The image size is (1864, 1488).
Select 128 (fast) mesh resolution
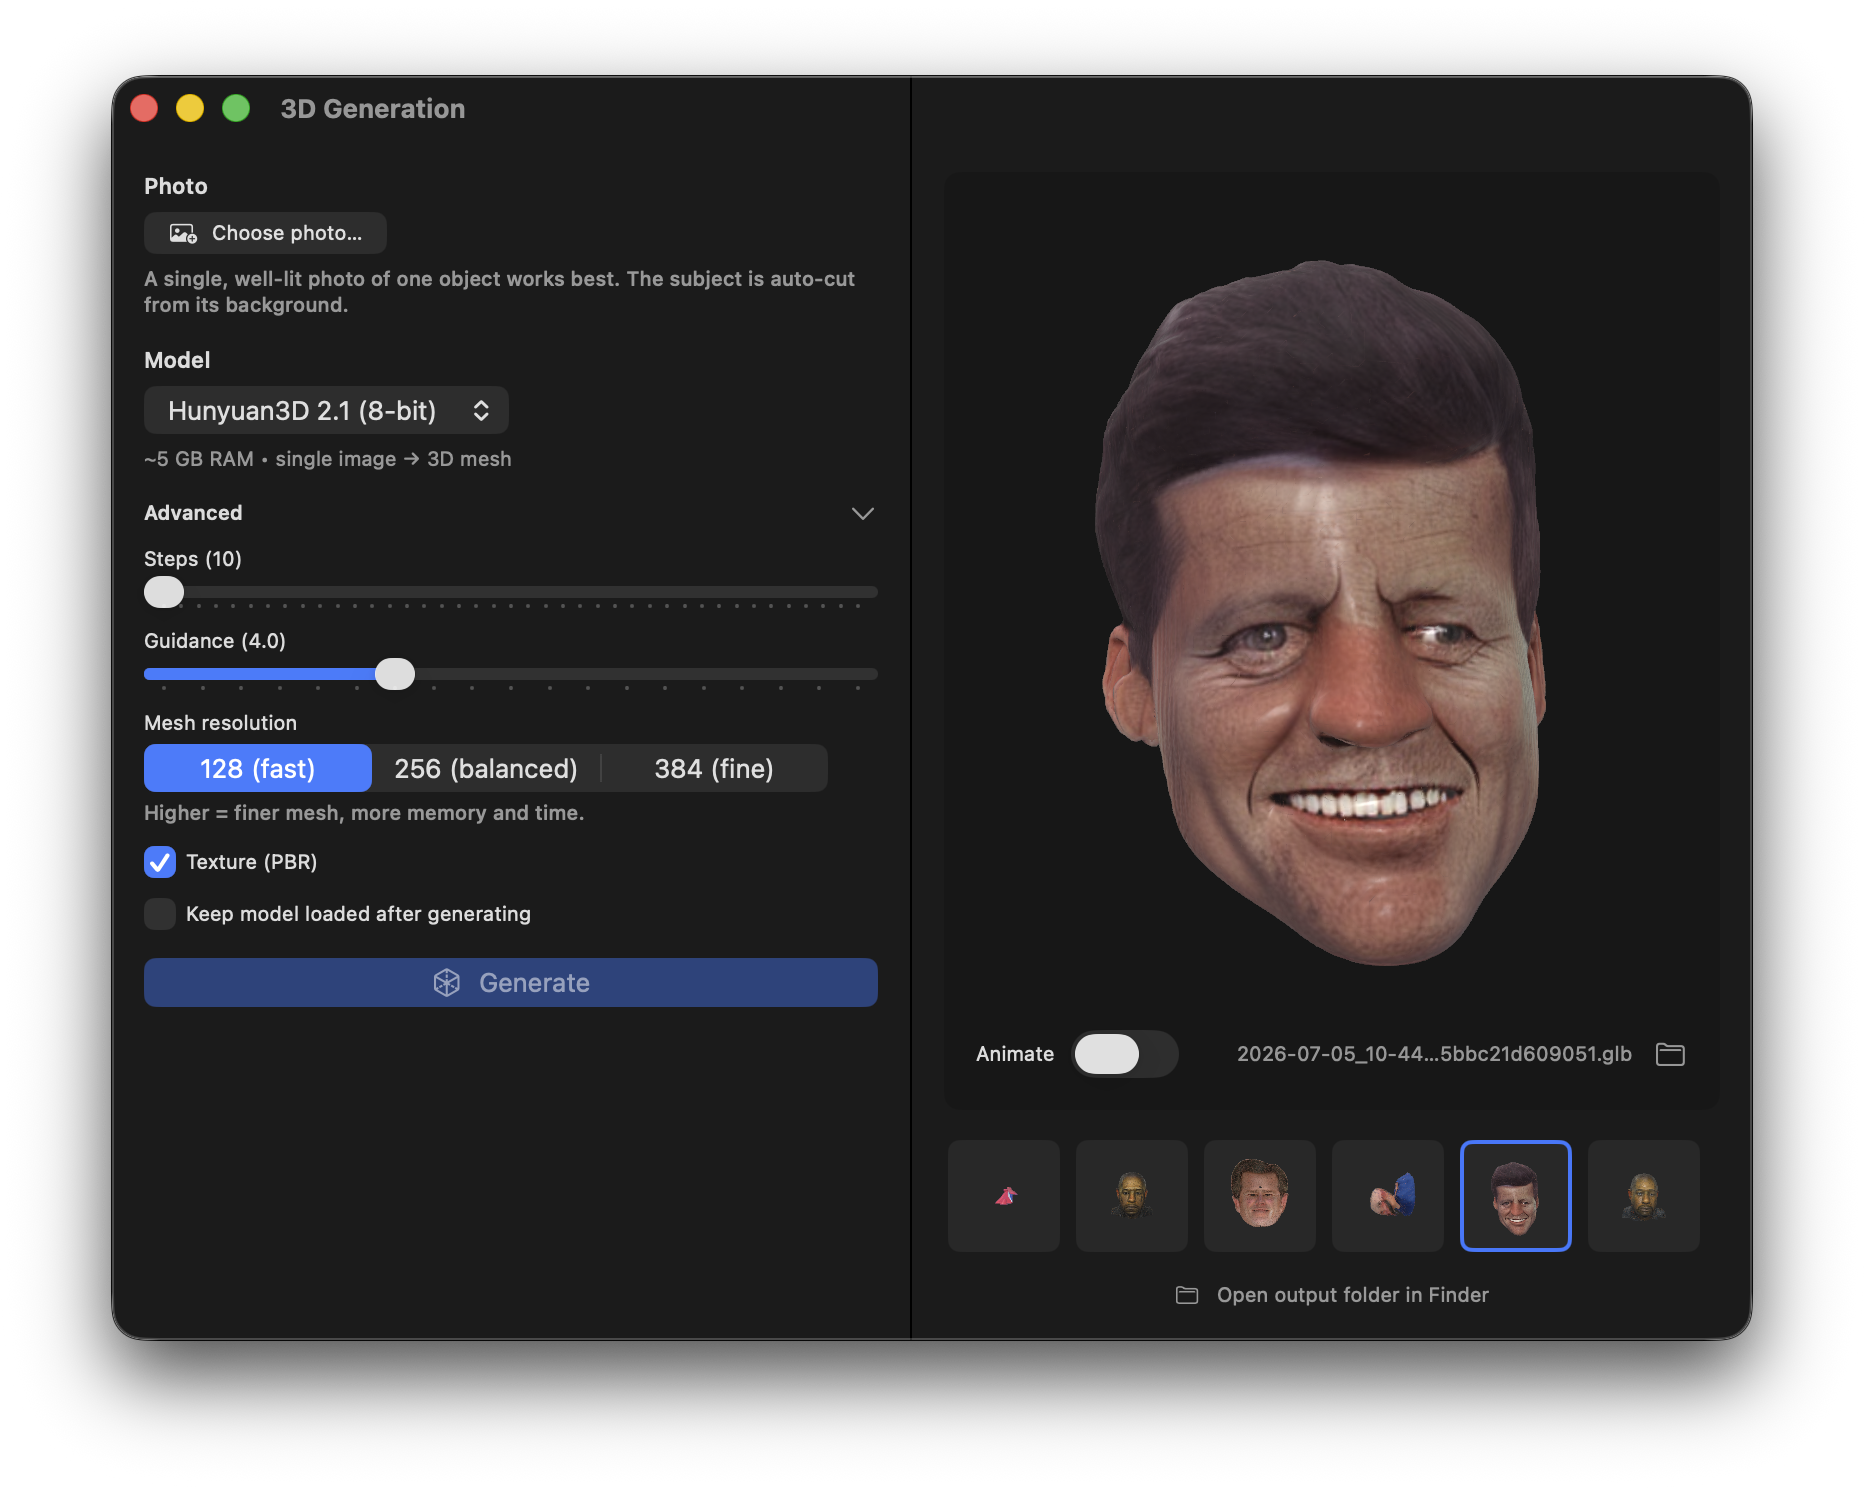(x=258, y=768)
